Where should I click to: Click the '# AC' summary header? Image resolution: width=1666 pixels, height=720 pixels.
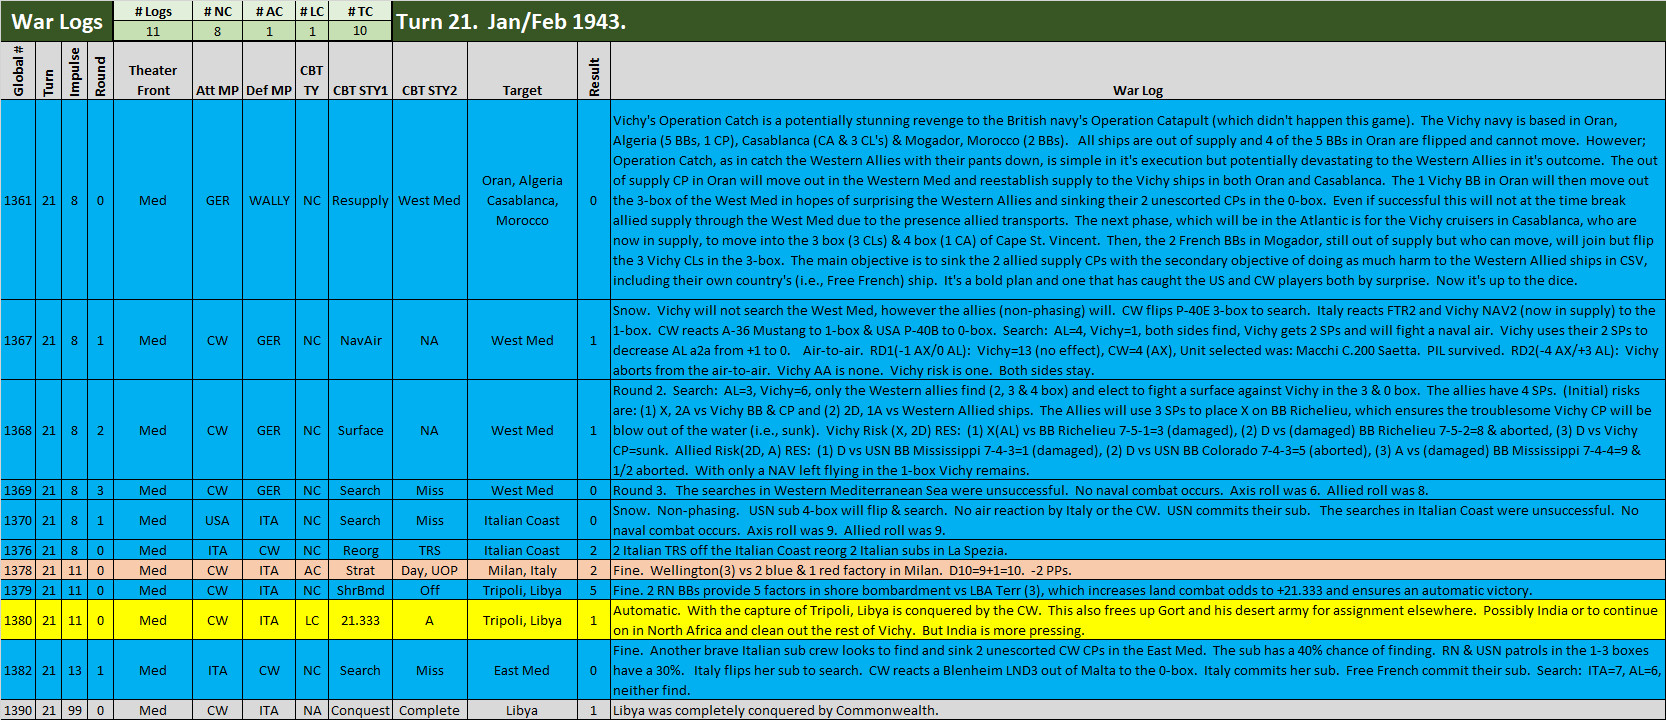269,11
